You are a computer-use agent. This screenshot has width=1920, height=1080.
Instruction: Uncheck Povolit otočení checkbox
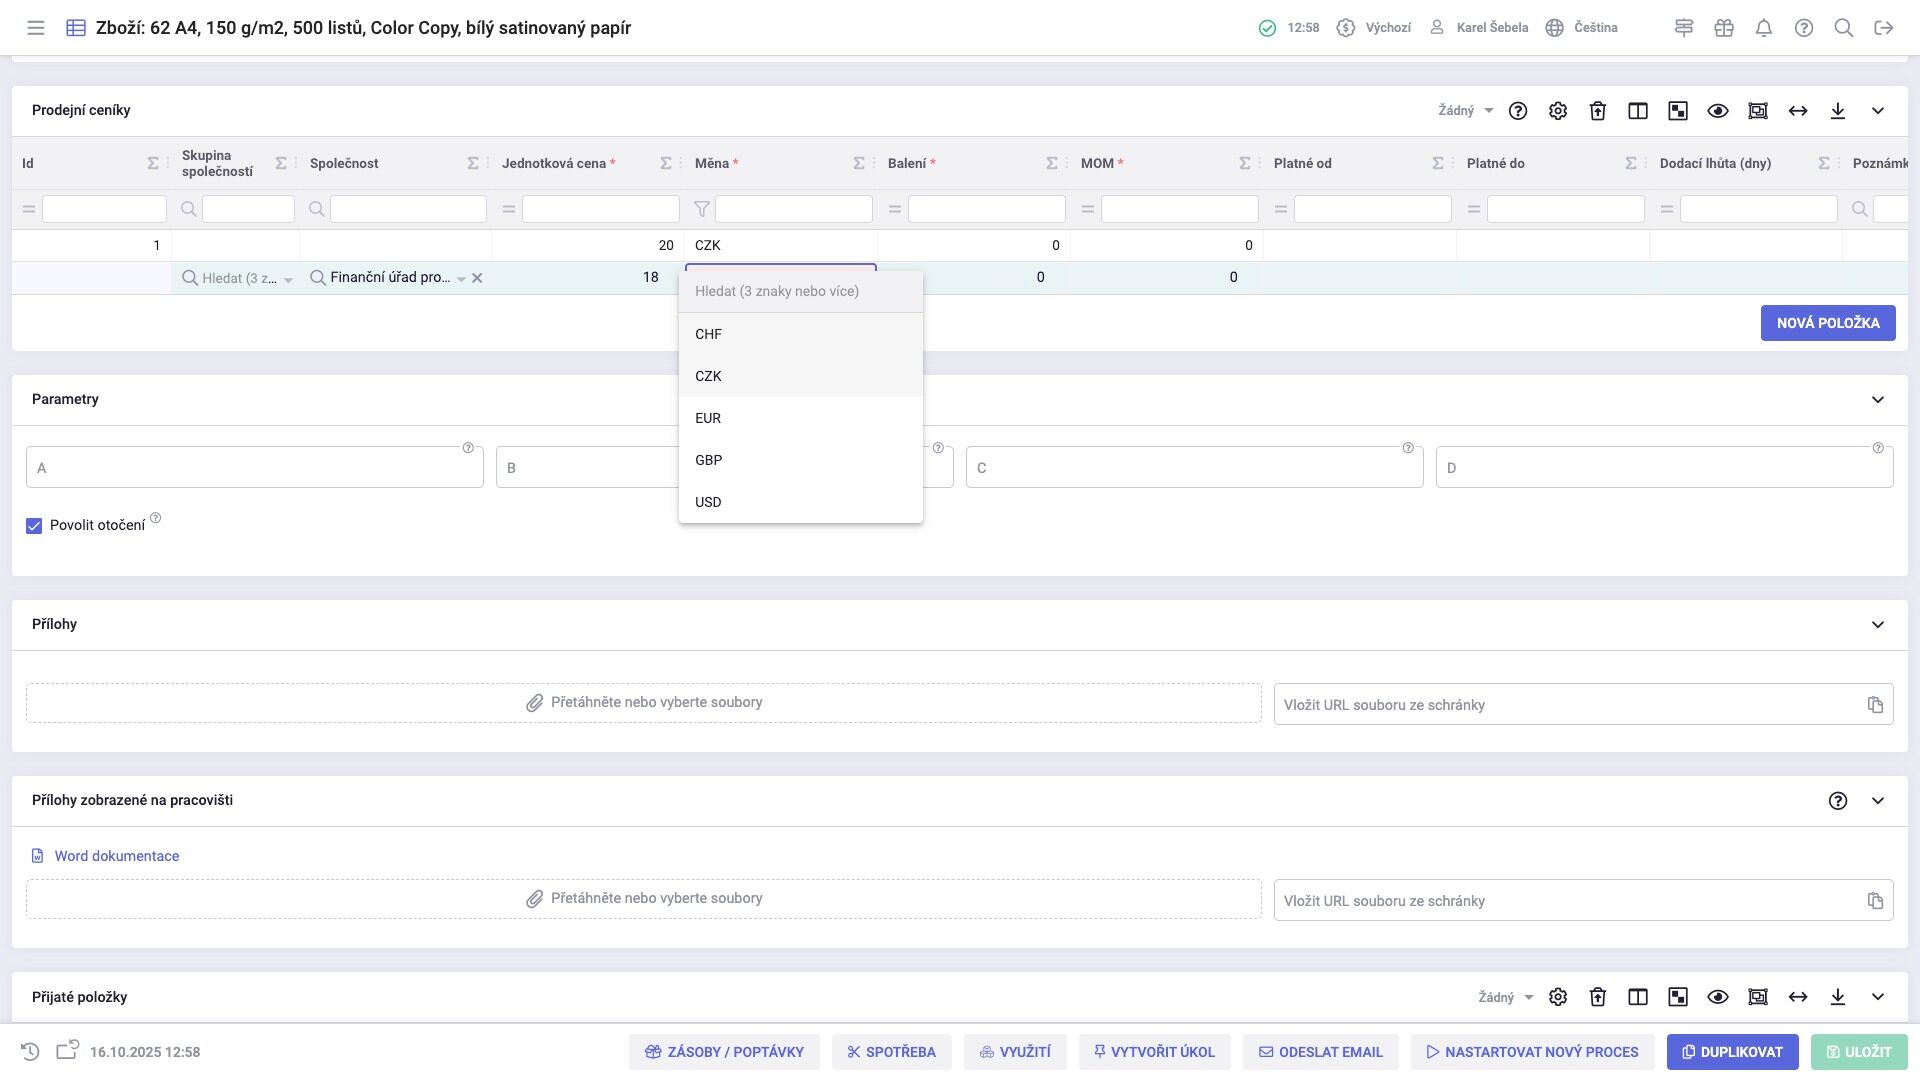[34, 526]
